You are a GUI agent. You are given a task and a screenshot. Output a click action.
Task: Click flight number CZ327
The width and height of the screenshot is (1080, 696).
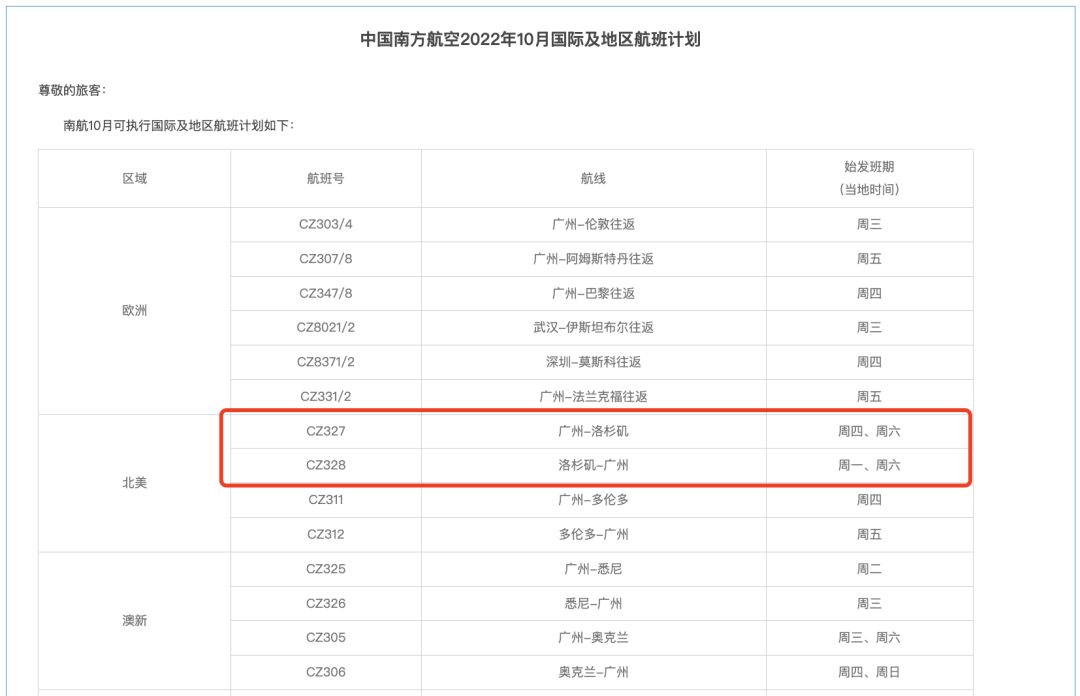pyautogui.click(x=326, y=431)
